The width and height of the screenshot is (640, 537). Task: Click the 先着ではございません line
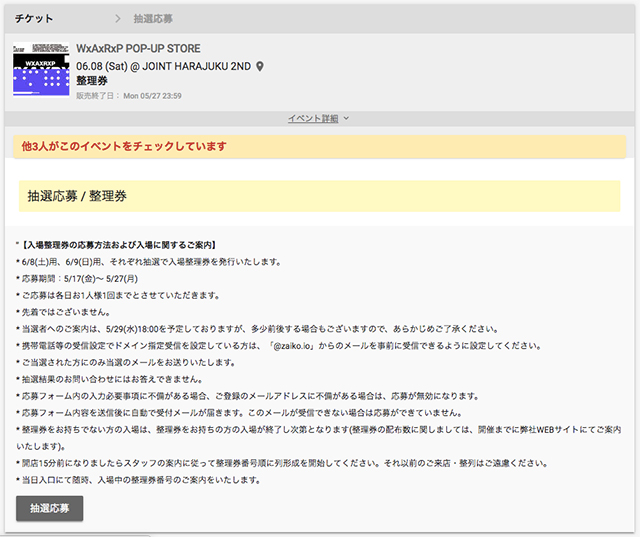pos(66,311)
